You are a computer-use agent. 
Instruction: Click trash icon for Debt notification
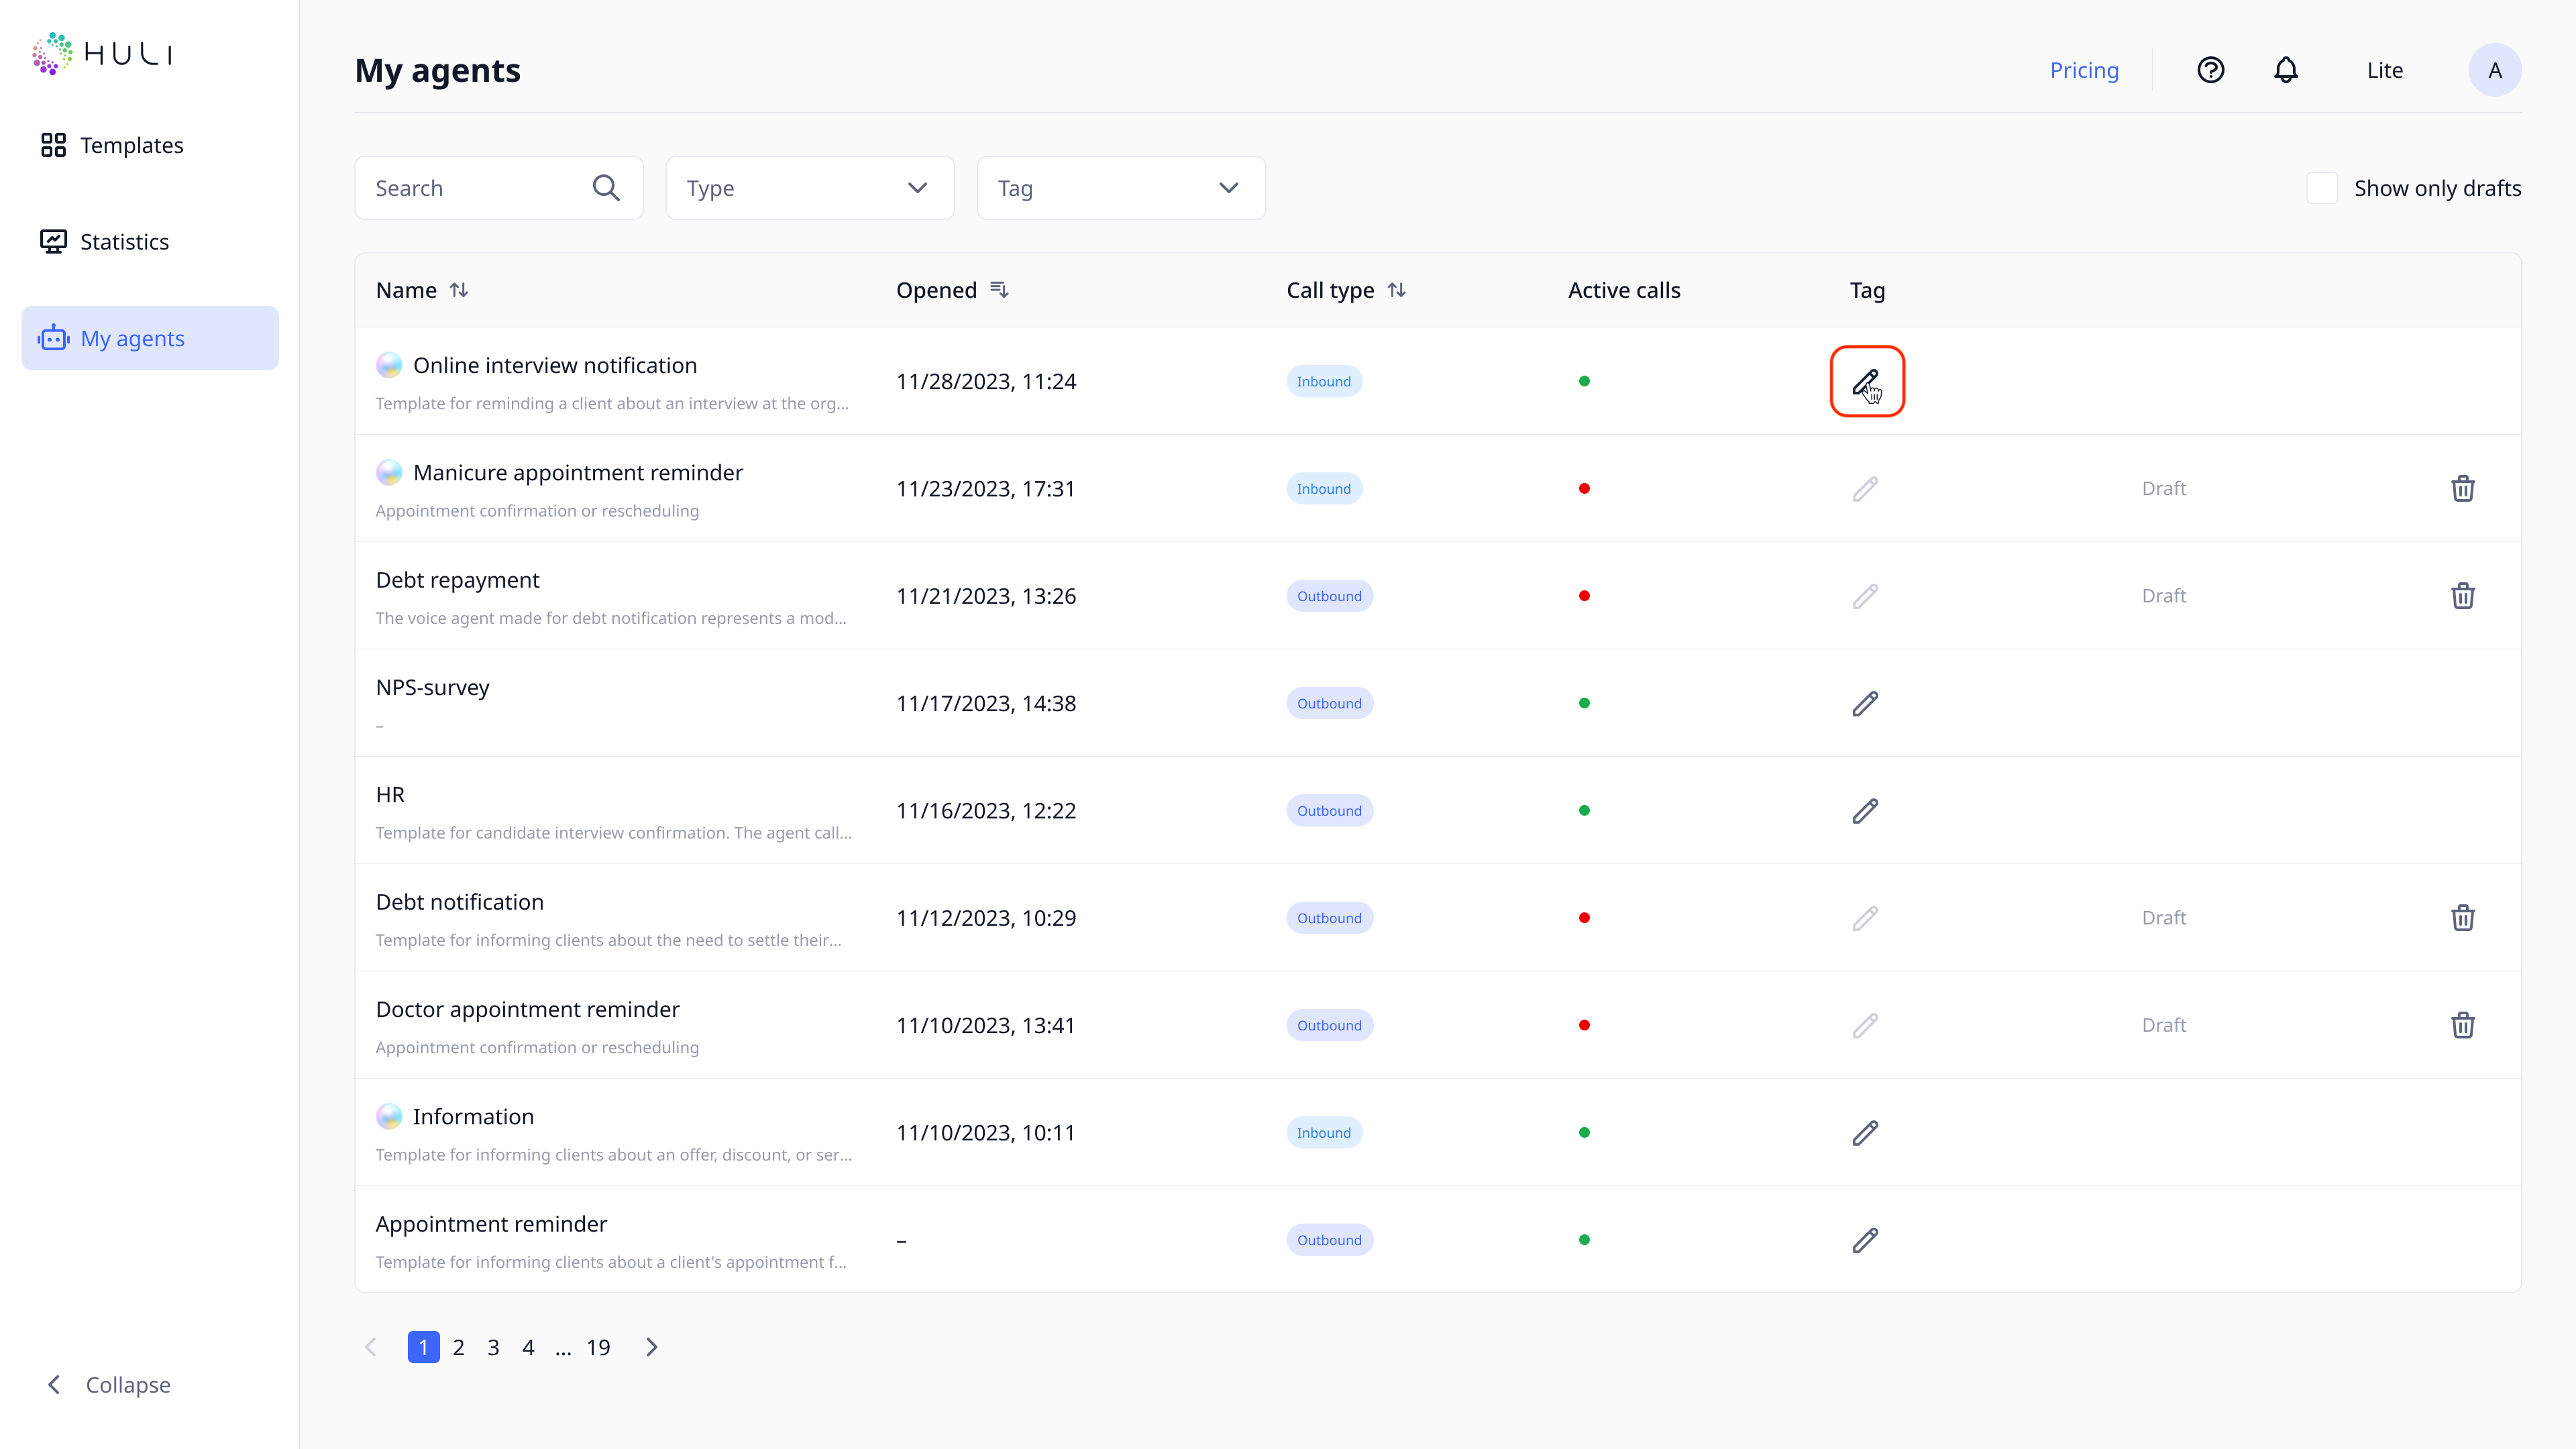[2462, 918]
